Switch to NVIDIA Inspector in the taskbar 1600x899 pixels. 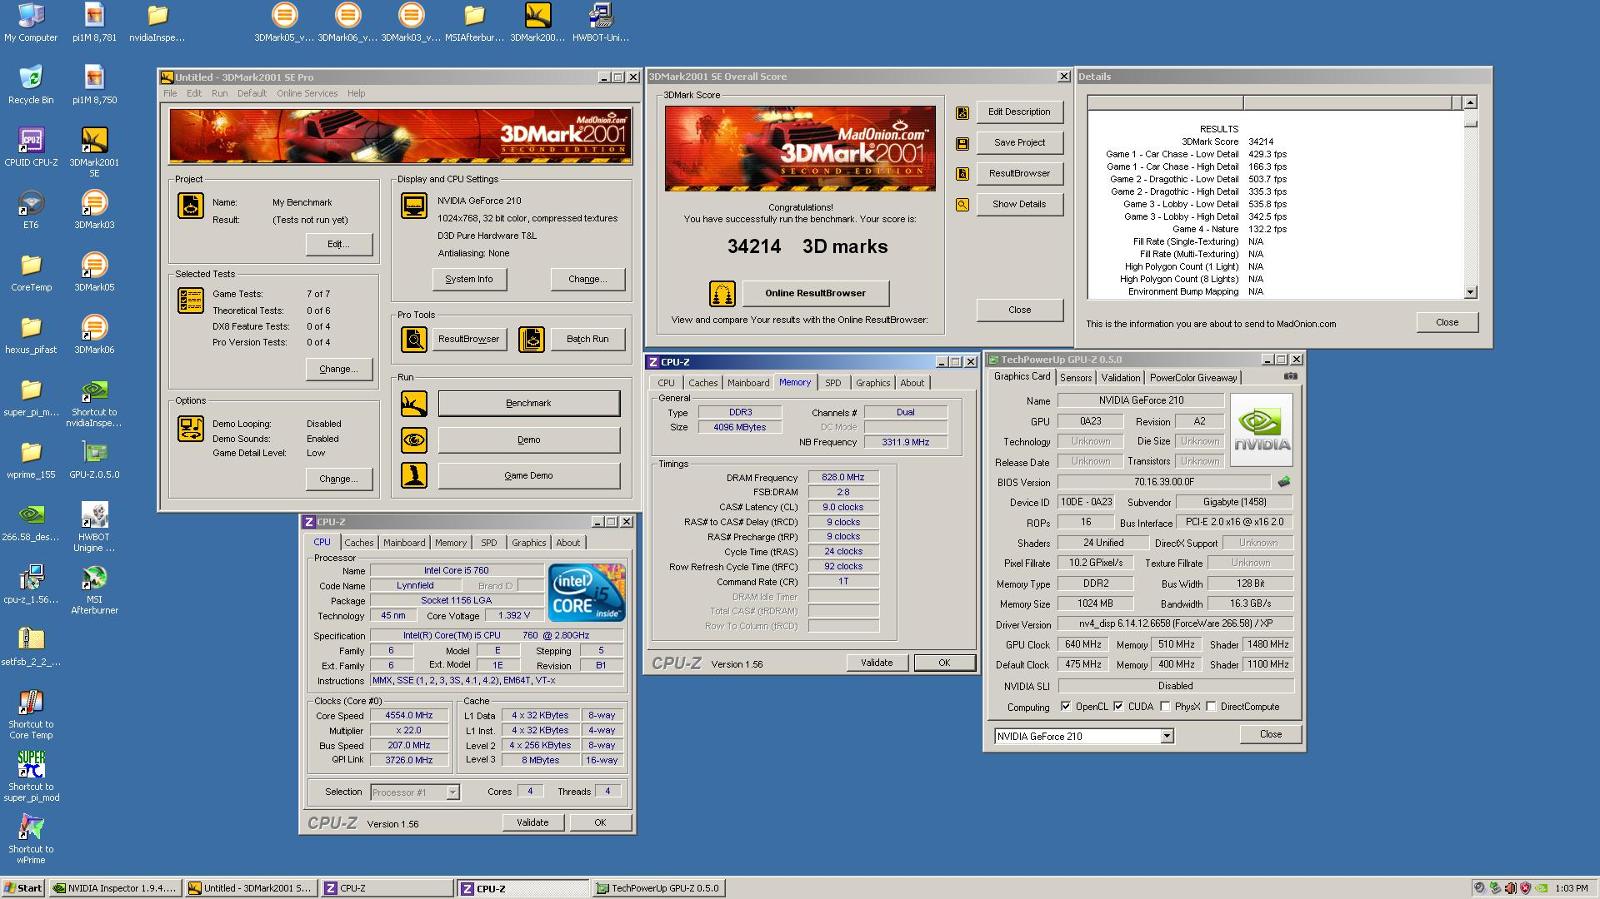click(116, 888)
